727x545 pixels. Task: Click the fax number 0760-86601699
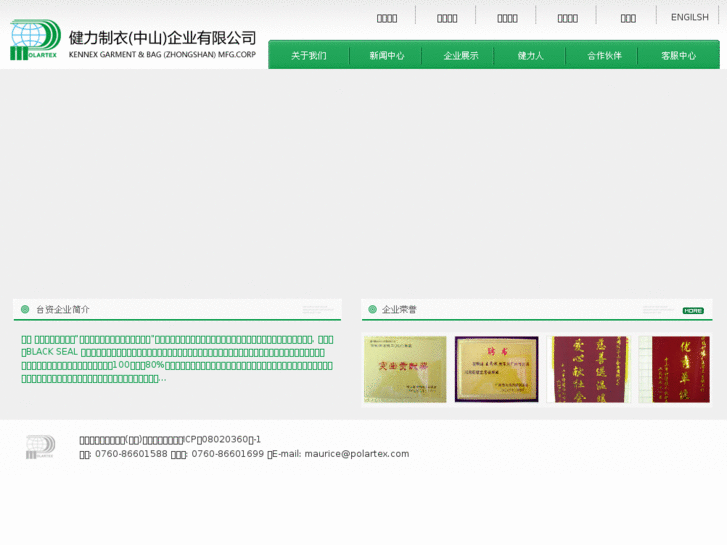(x=228, y=454)
